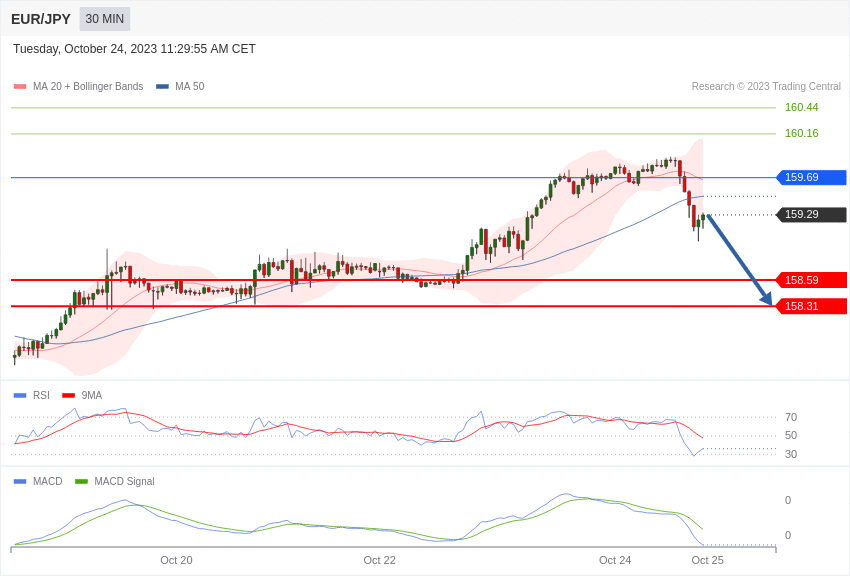Click the 160.16 resistance level label
Image resolution: width=850 pixels, height=576 pixels.
802,133
